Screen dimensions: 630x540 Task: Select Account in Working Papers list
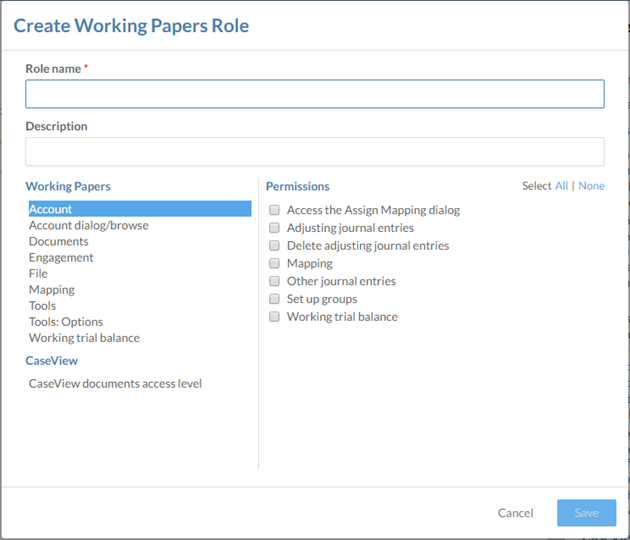point(50,209)
